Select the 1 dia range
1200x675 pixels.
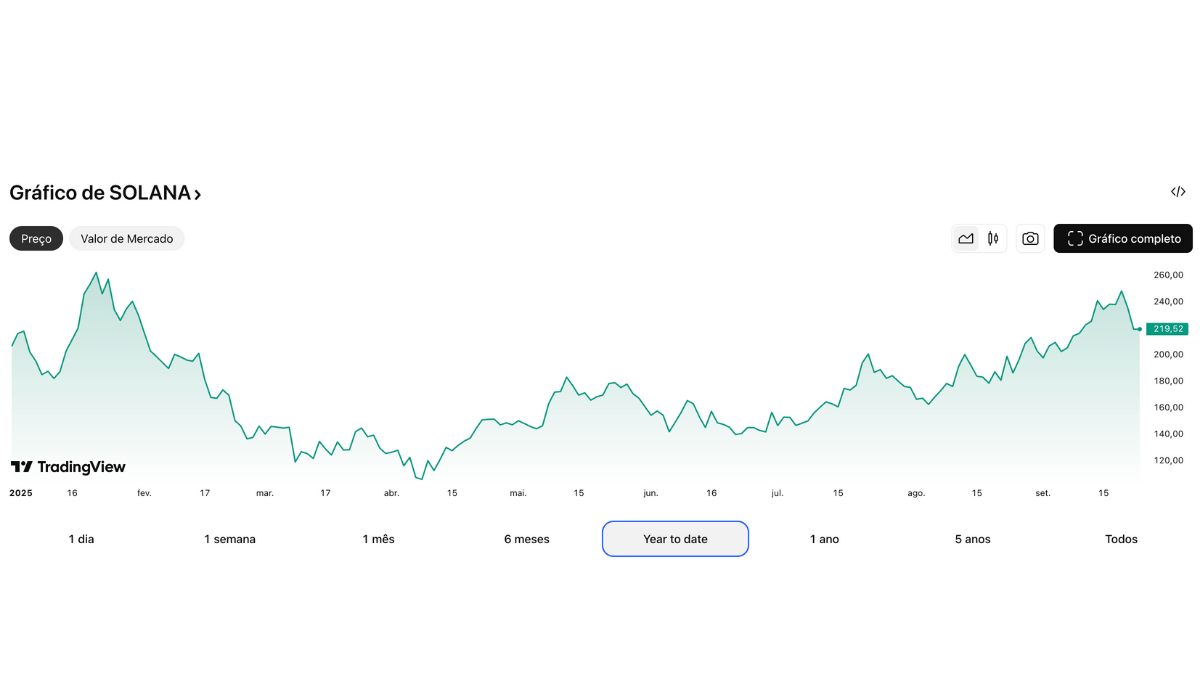81,539
